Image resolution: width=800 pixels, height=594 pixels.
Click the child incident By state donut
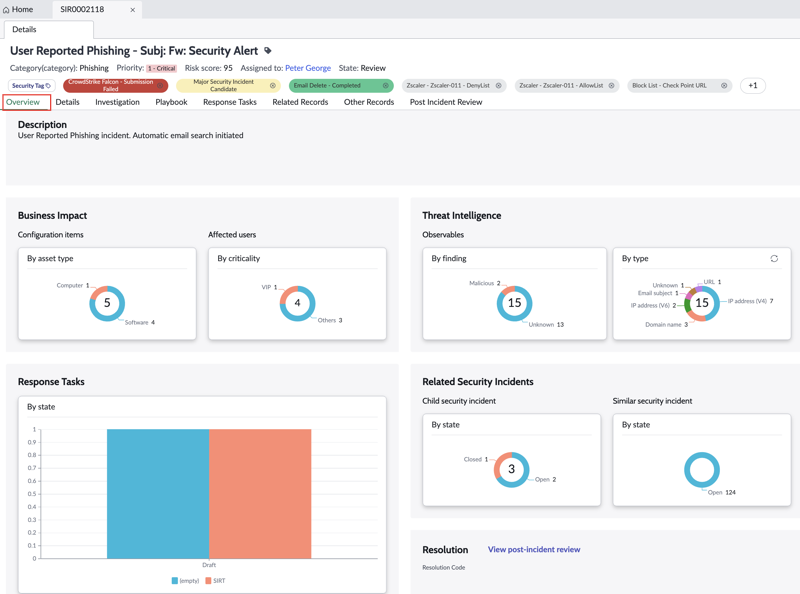click(511, 469)
